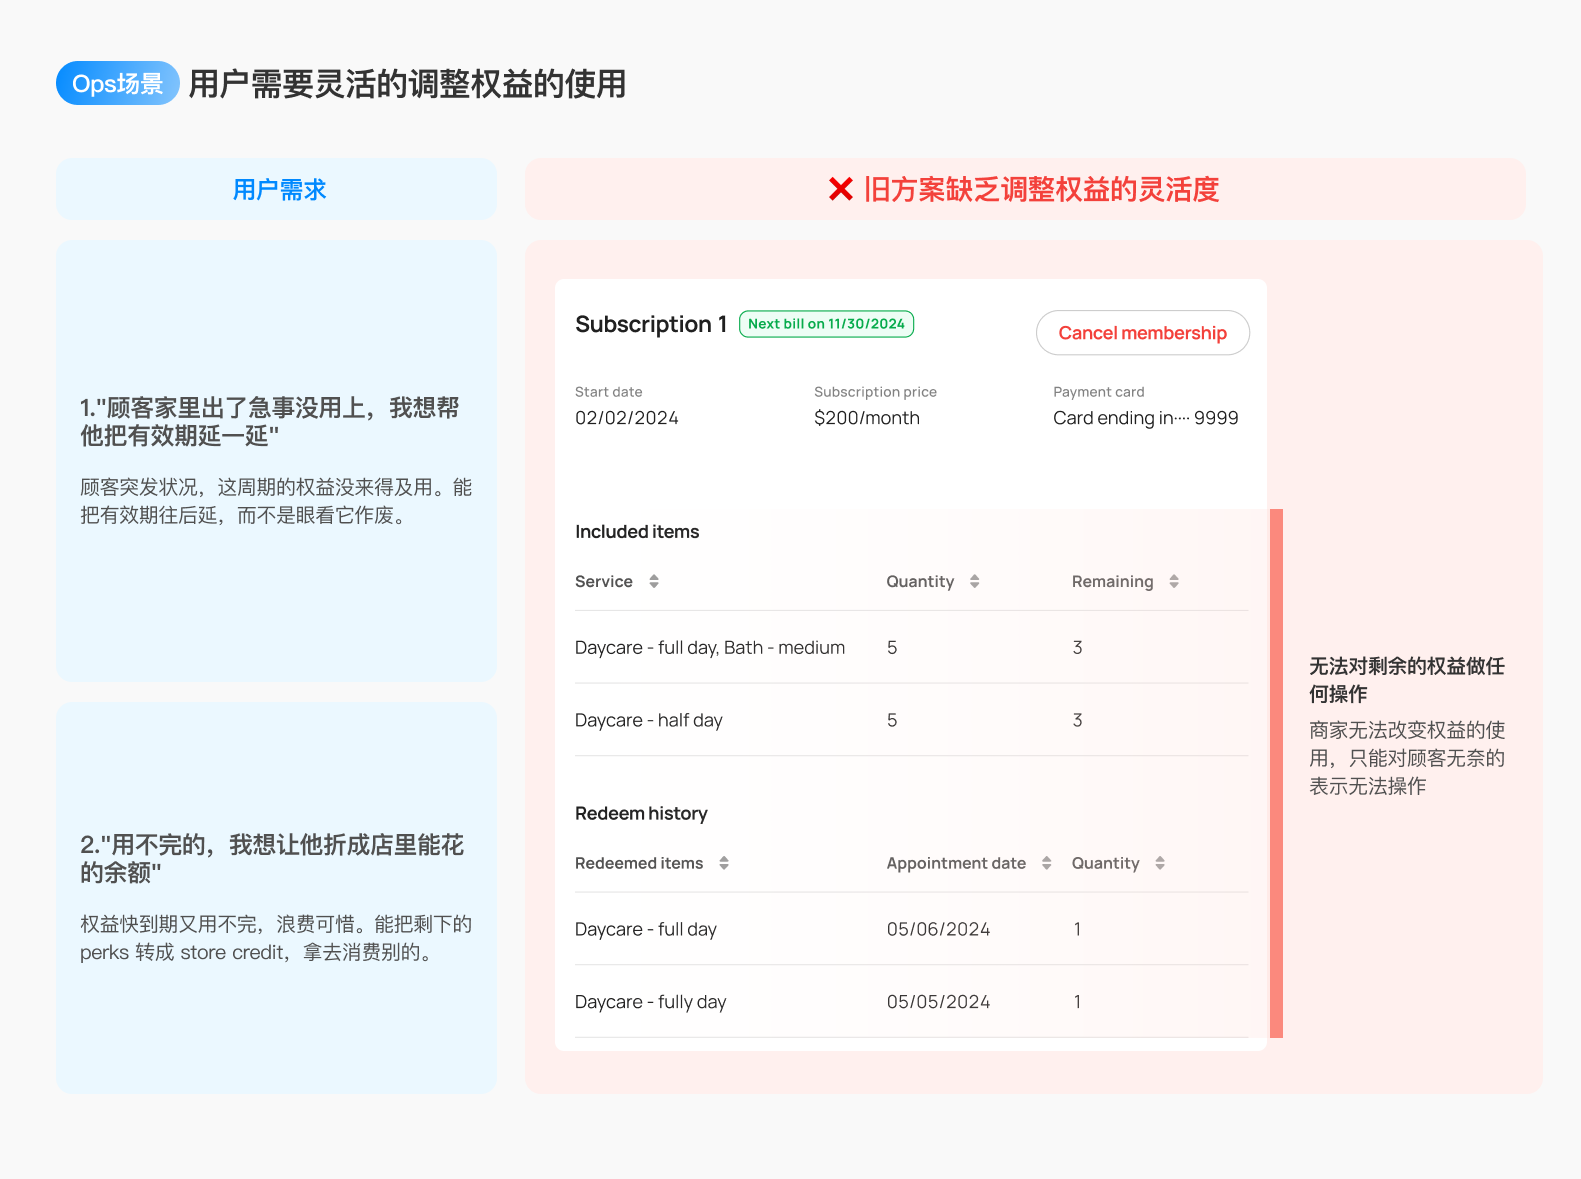Sort Redeem history by Quantity arrows
This screenshot has height=1179, width=1581.
point(1160,863)
